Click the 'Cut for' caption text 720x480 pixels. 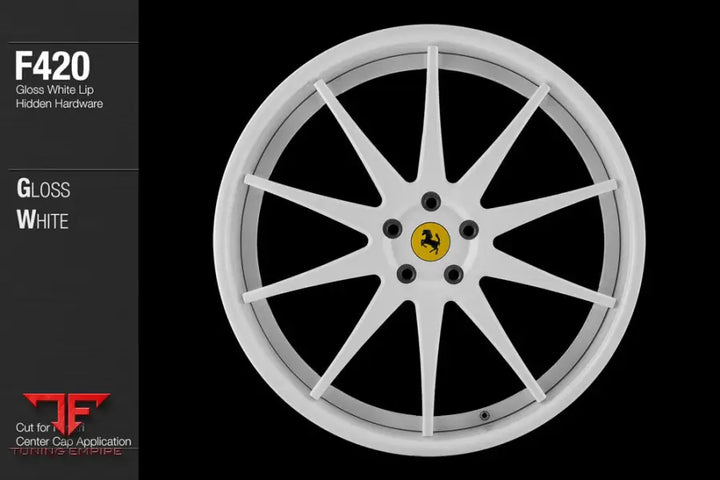click(x=33, y=428)
